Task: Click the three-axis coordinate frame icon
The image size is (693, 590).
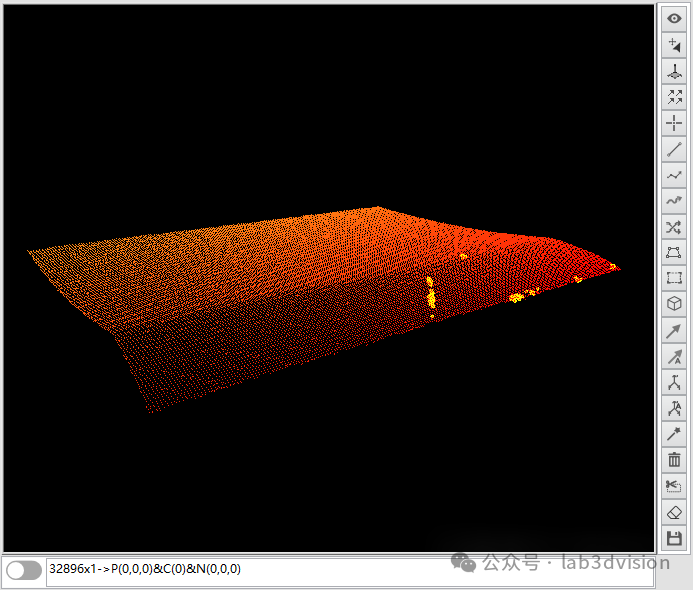Action: [674, 383]
